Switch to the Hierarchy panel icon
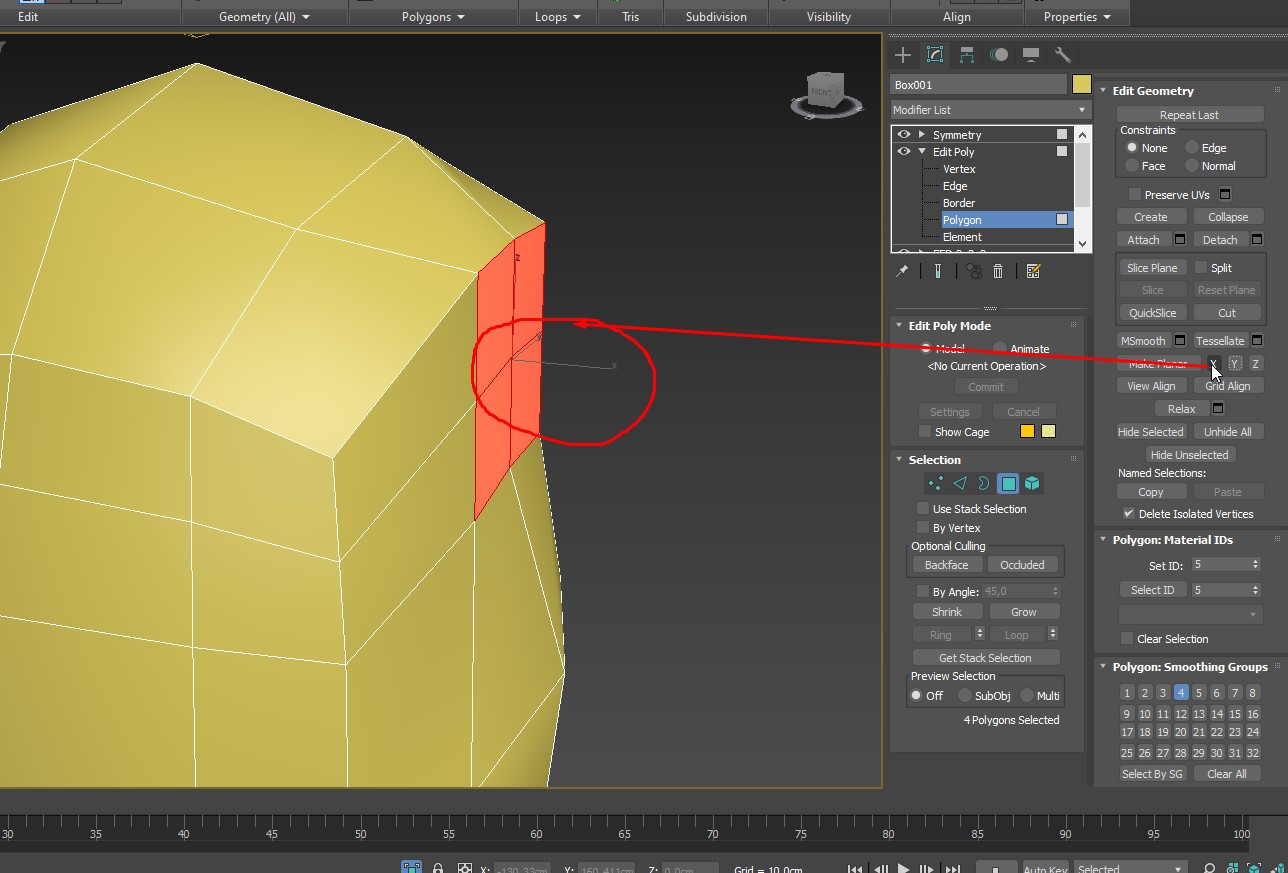Screen dimensions: 1288x873 click(x=967, y=55)
